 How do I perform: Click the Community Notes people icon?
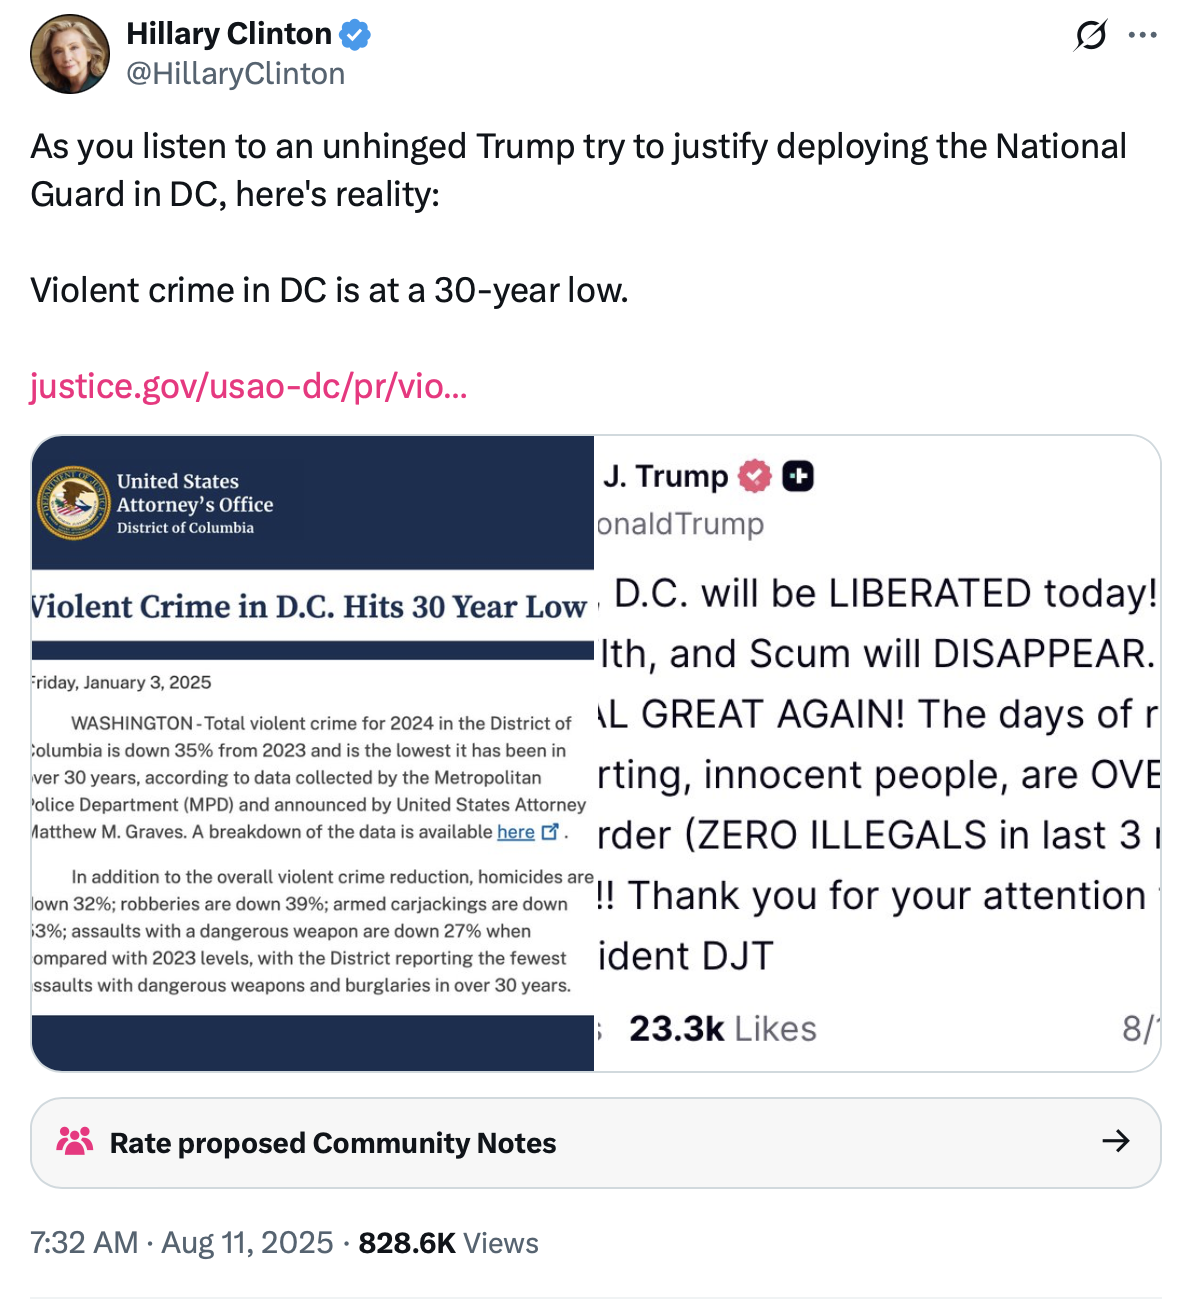pyautogui.click(x=75, y=1141)
